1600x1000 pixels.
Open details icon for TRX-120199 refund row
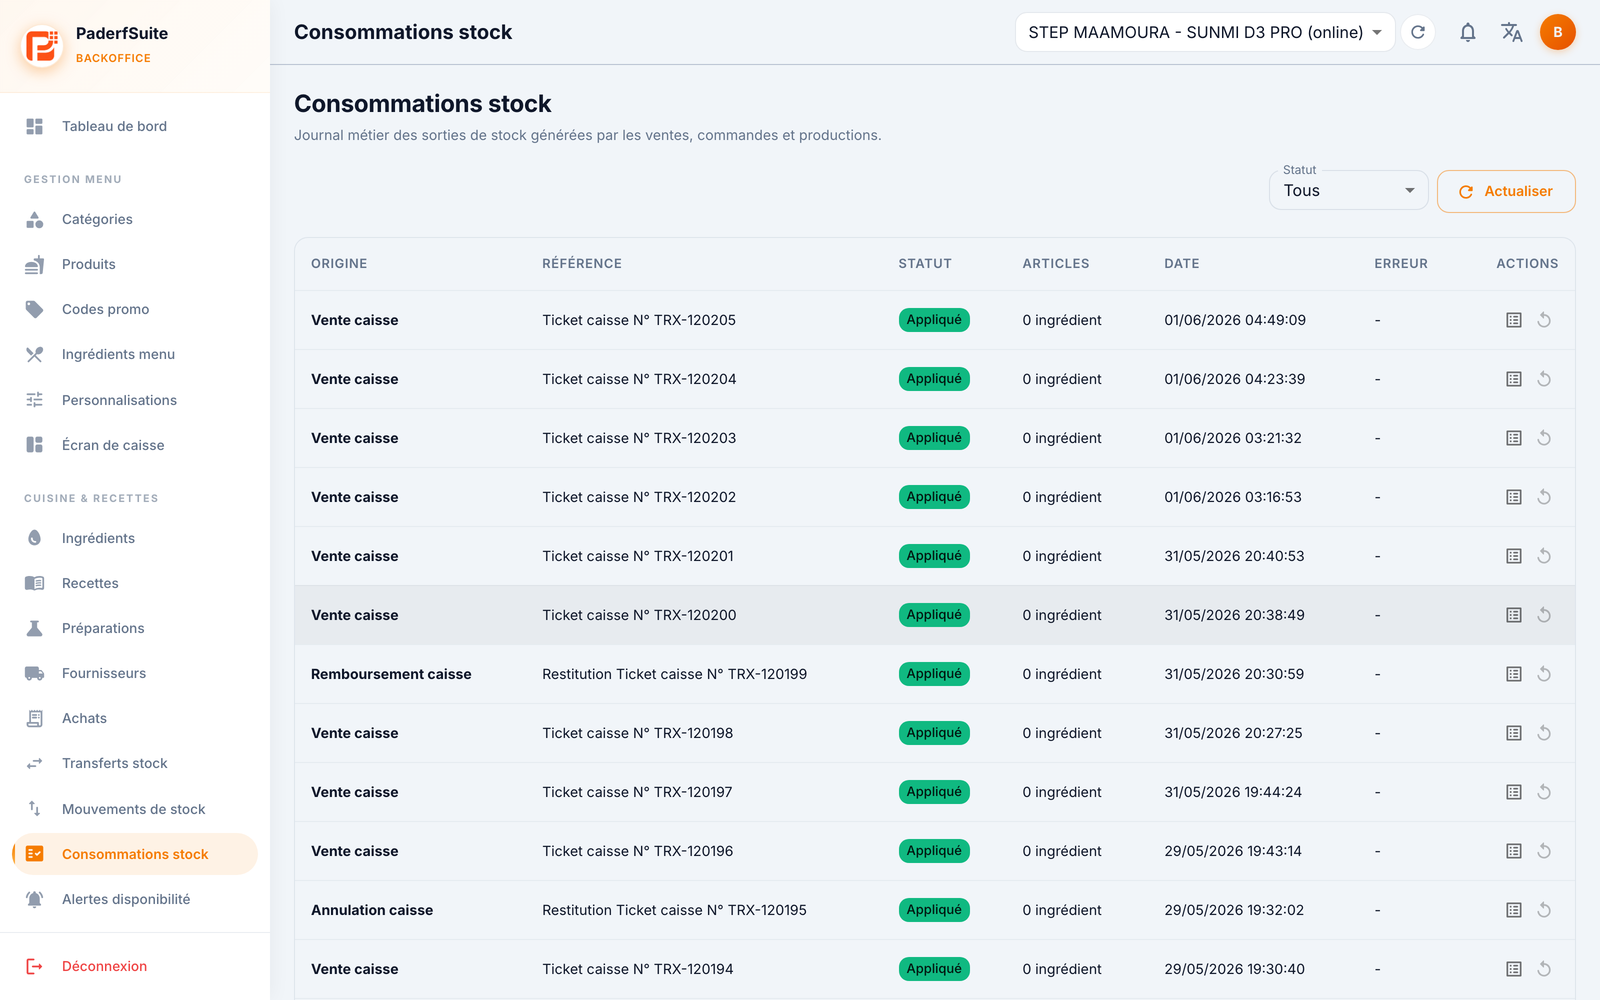pos(1514,674)
